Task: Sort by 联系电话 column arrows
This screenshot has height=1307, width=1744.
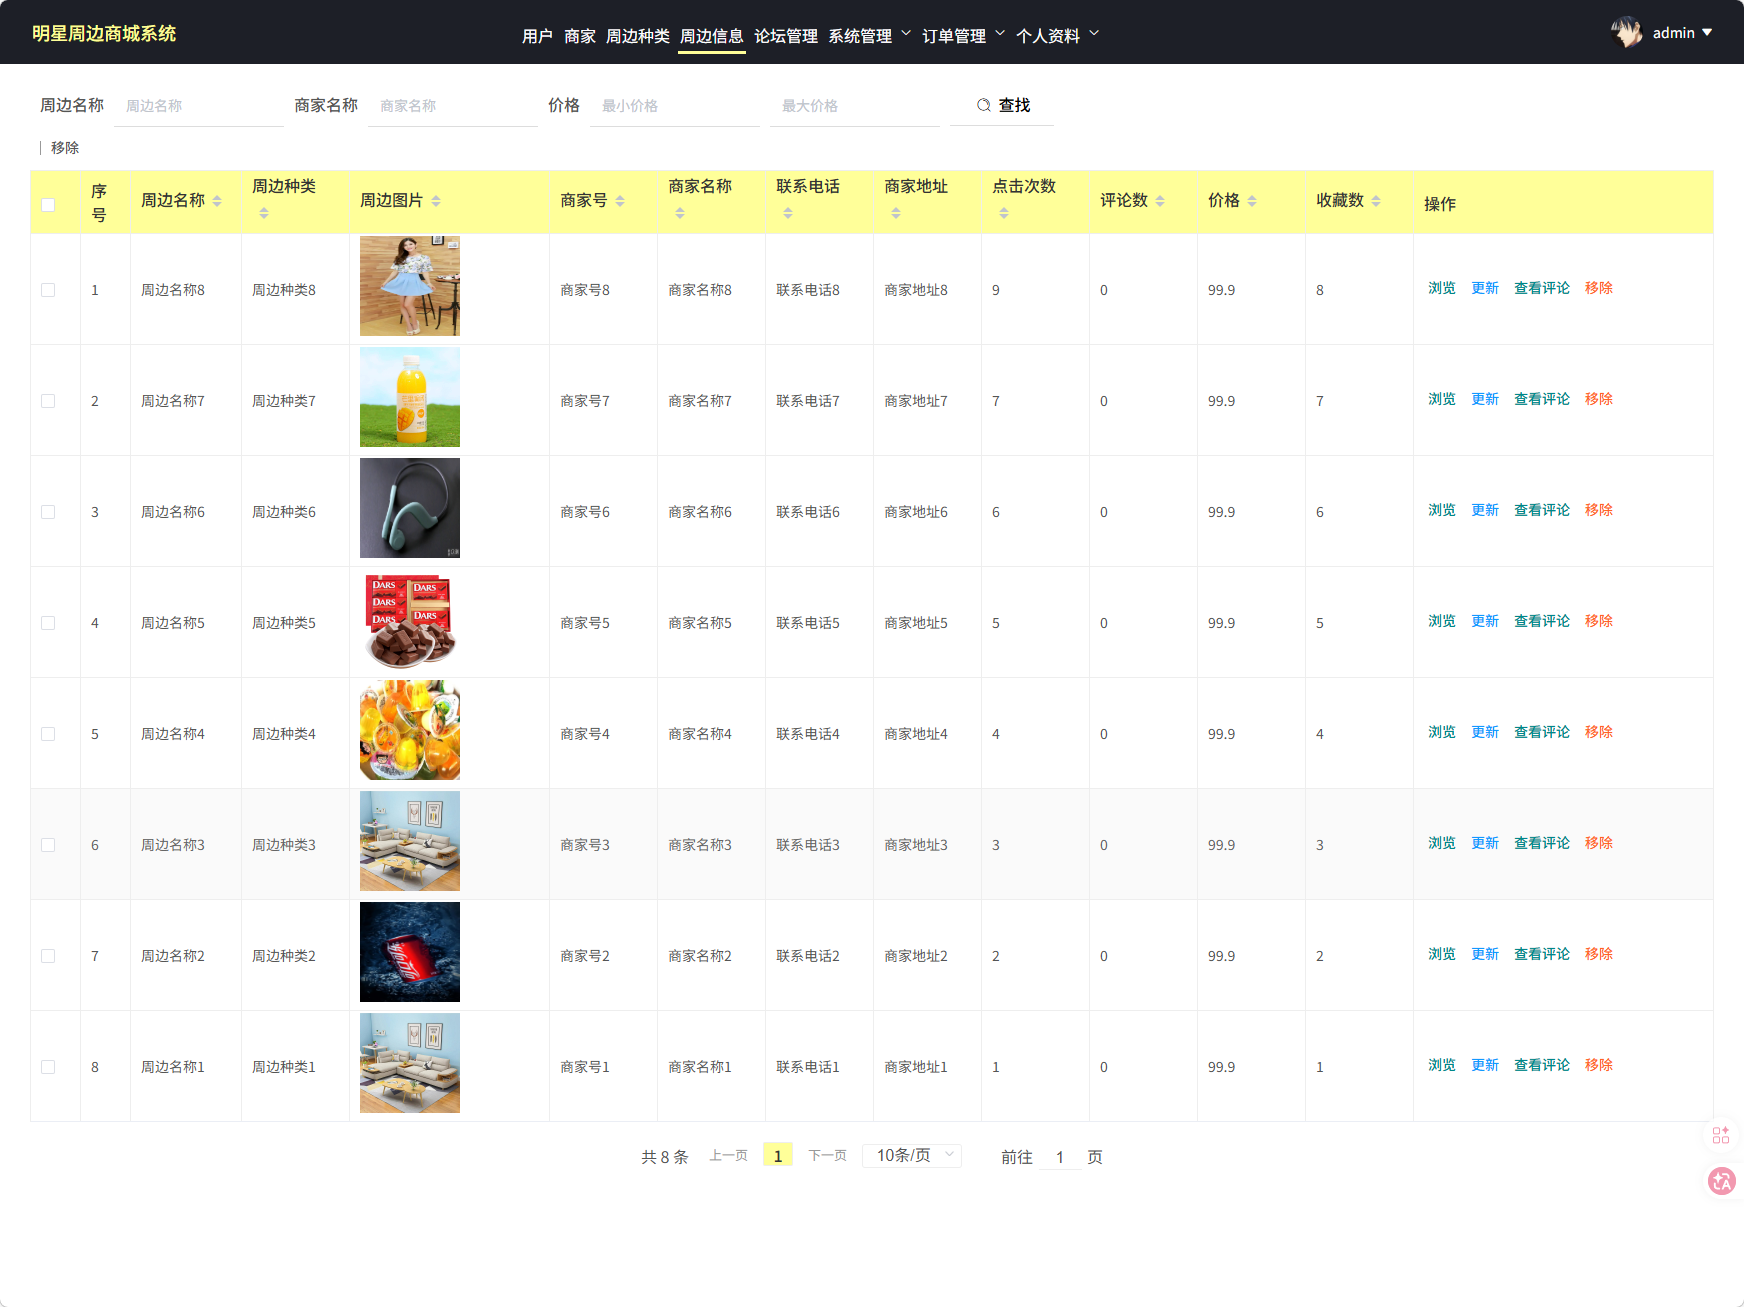Action: [x=788, y=213]
